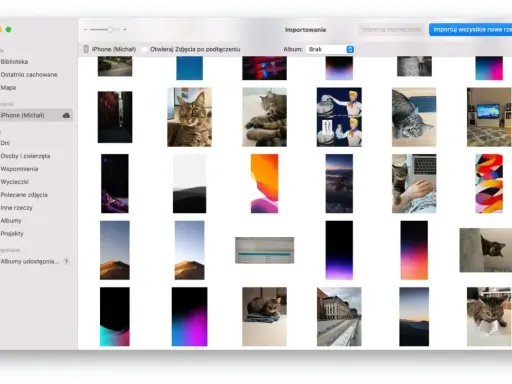
Task: Click the zoom-out minus icon in toolbar
Action: click(86, 30)
